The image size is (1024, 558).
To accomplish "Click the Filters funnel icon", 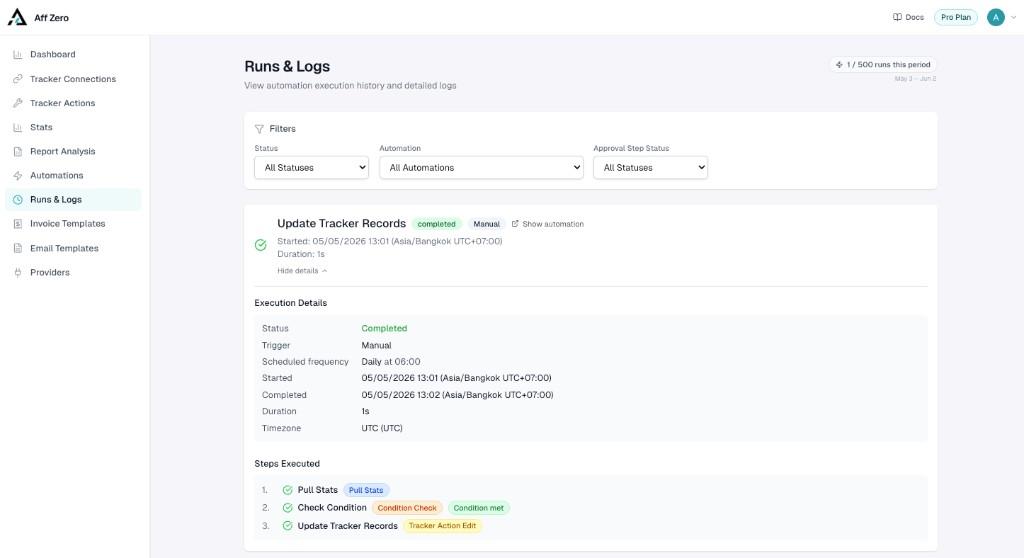I will (x=259, y=129).
